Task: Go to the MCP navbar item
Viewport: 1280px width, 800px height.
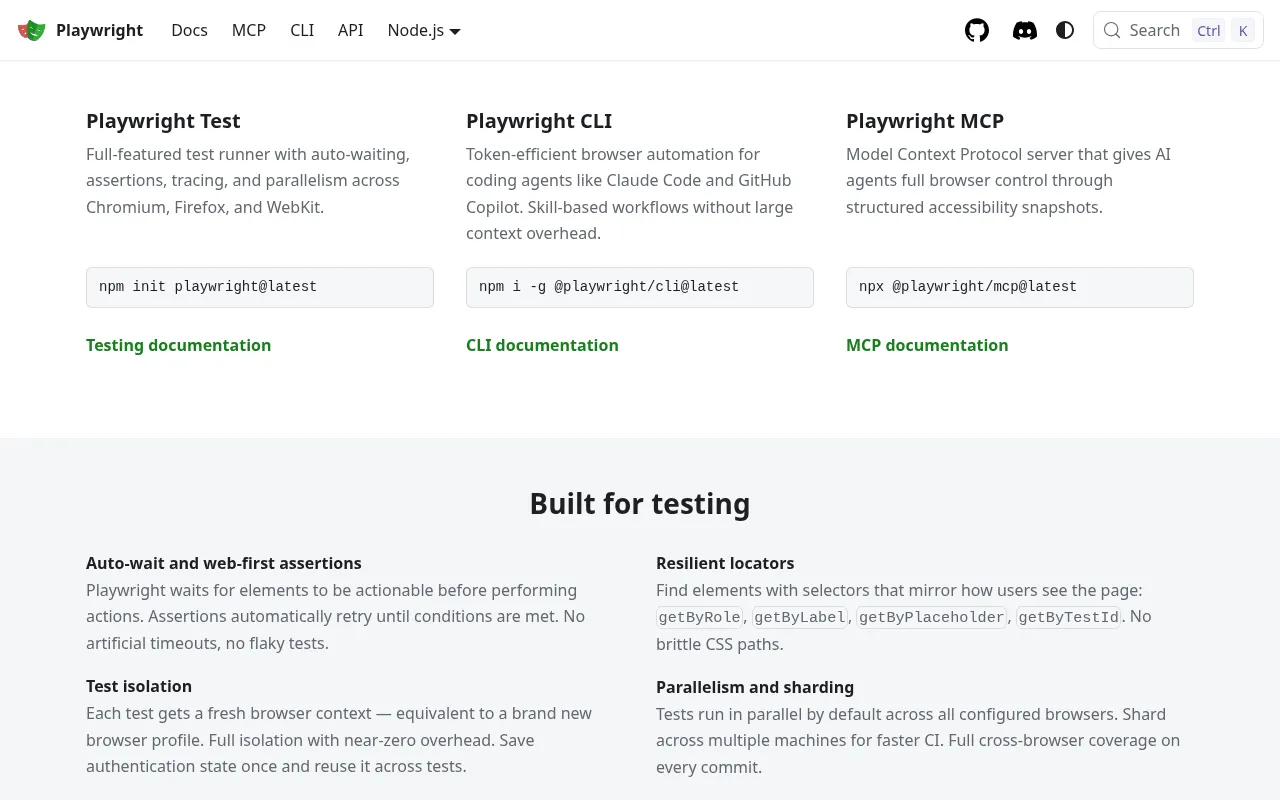Action: pyautogui.click(x=249, y=30)
